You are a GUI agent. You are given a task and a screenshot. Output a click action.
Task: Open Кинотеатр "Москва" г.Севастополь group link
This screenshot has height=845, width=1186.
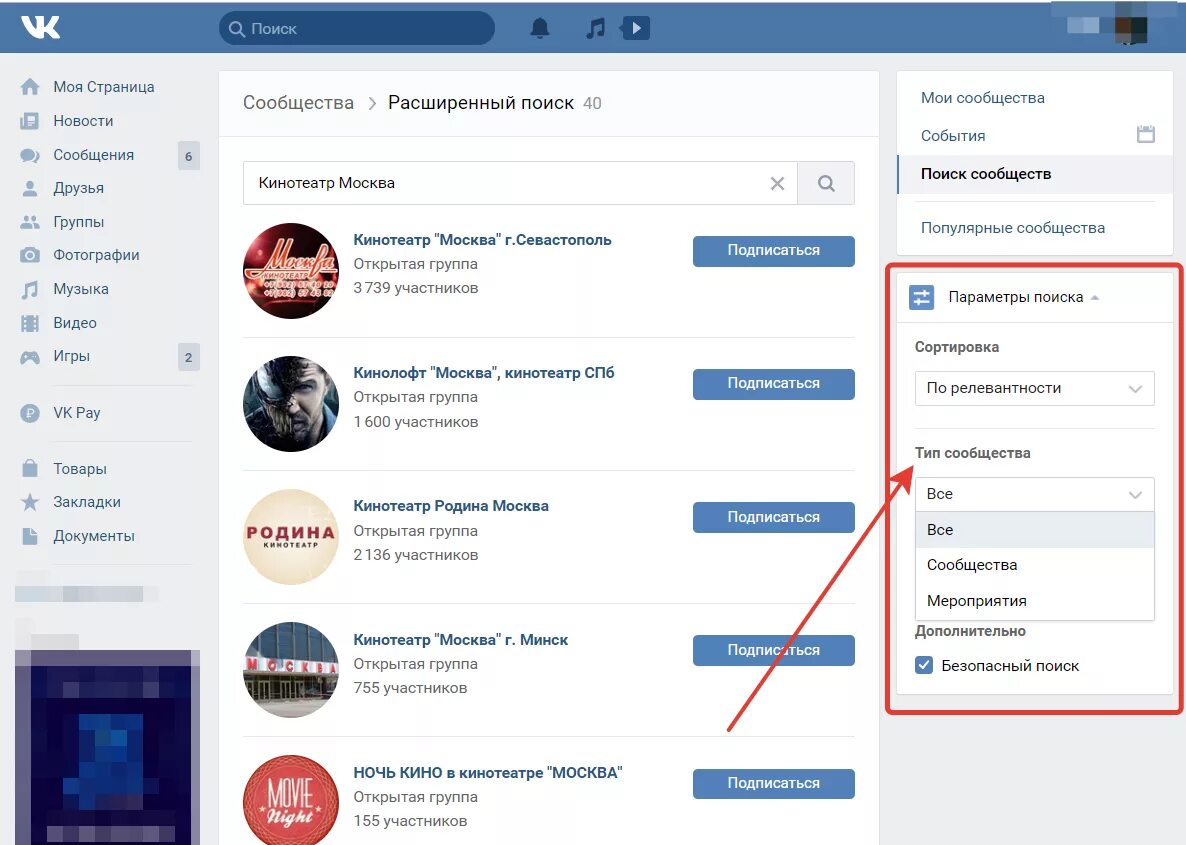click(482, 240)
